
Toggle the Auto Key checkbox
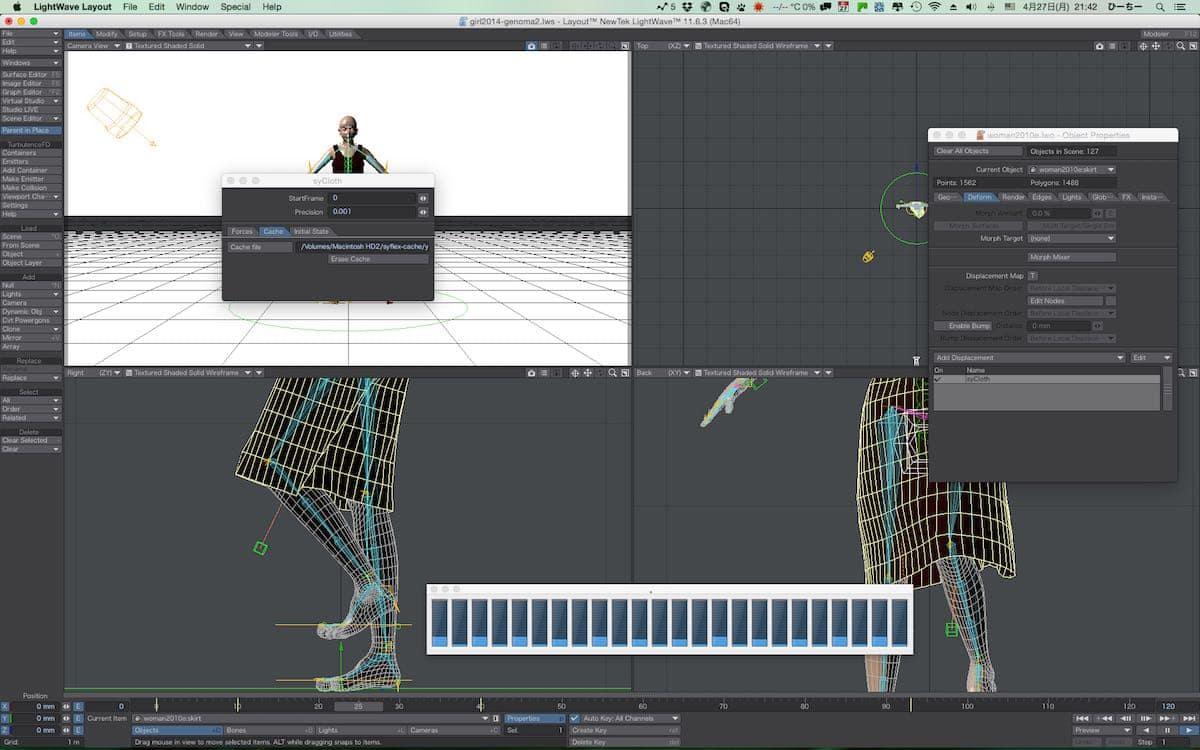(x=575, y=718)
